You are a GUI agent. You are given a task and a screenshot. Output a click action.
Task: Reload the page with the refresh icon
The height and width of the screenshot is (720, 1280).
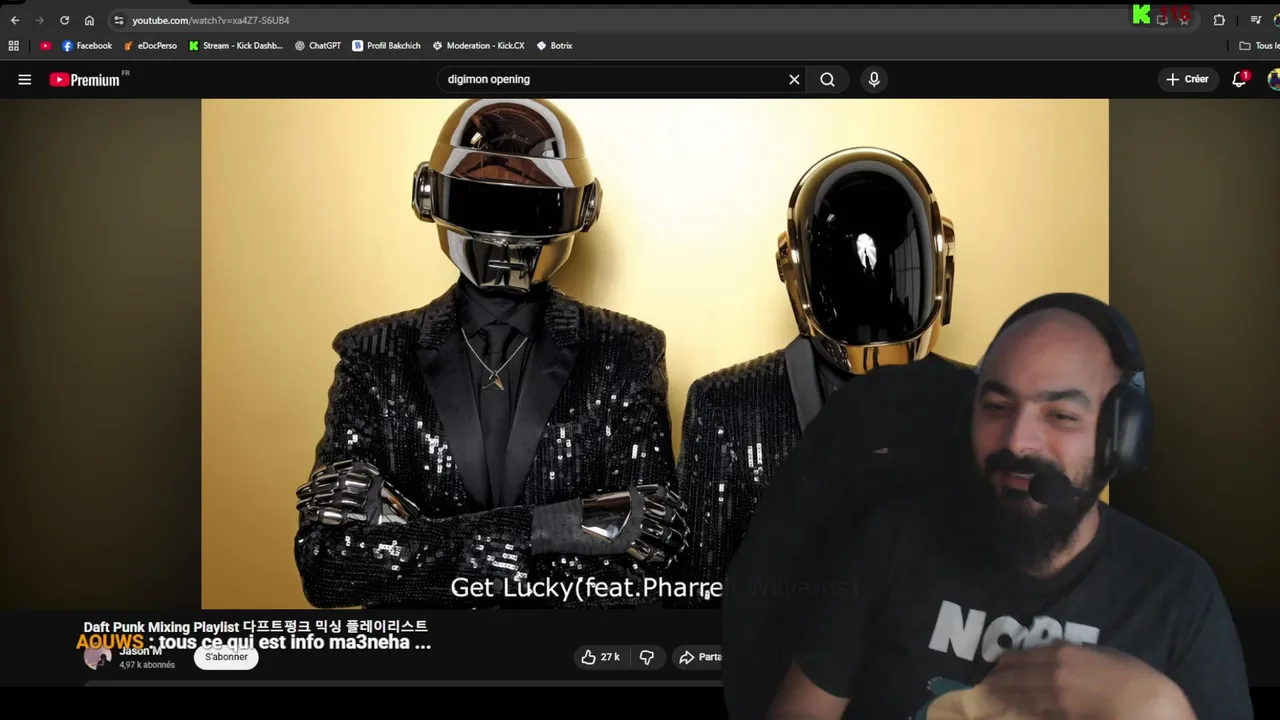click(64, 20)
